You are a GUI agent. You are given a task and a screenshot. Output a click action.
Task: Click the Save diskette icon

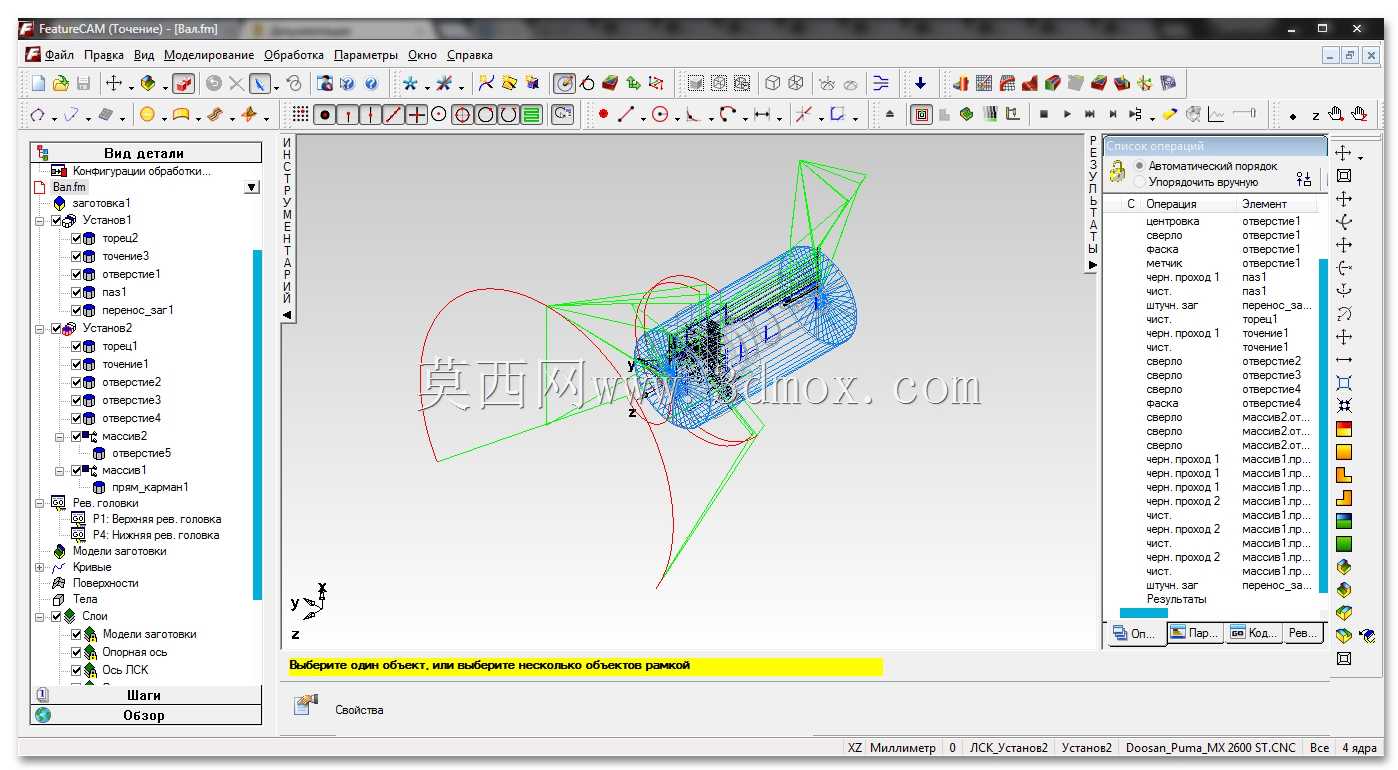click(84, 83)
